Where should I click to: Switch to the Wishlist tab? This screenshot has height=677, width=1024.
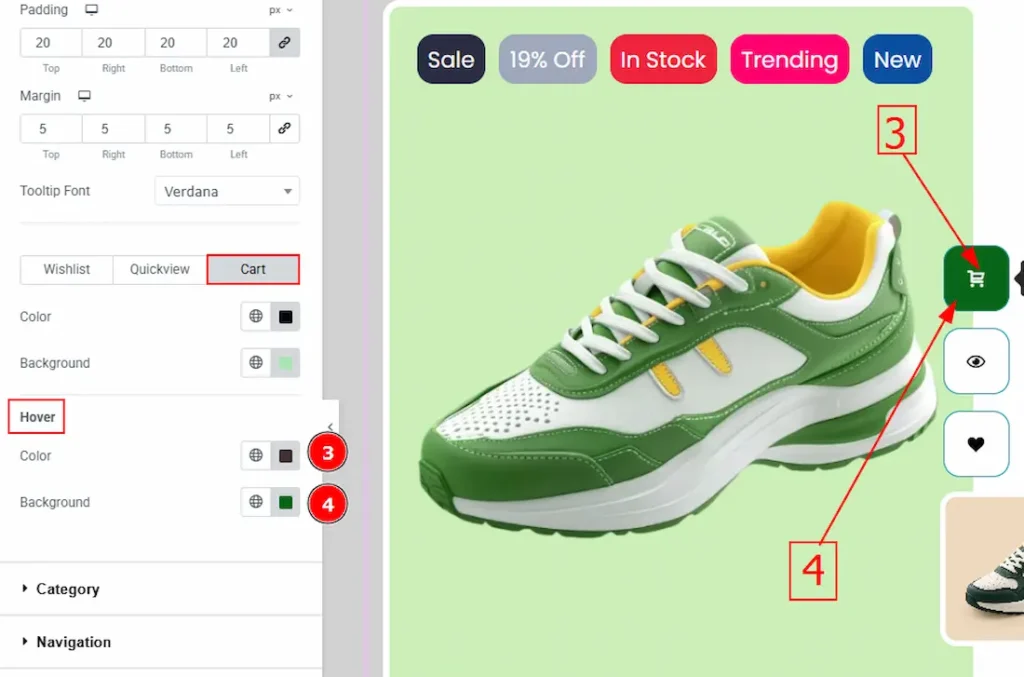[x=67, y=269]
